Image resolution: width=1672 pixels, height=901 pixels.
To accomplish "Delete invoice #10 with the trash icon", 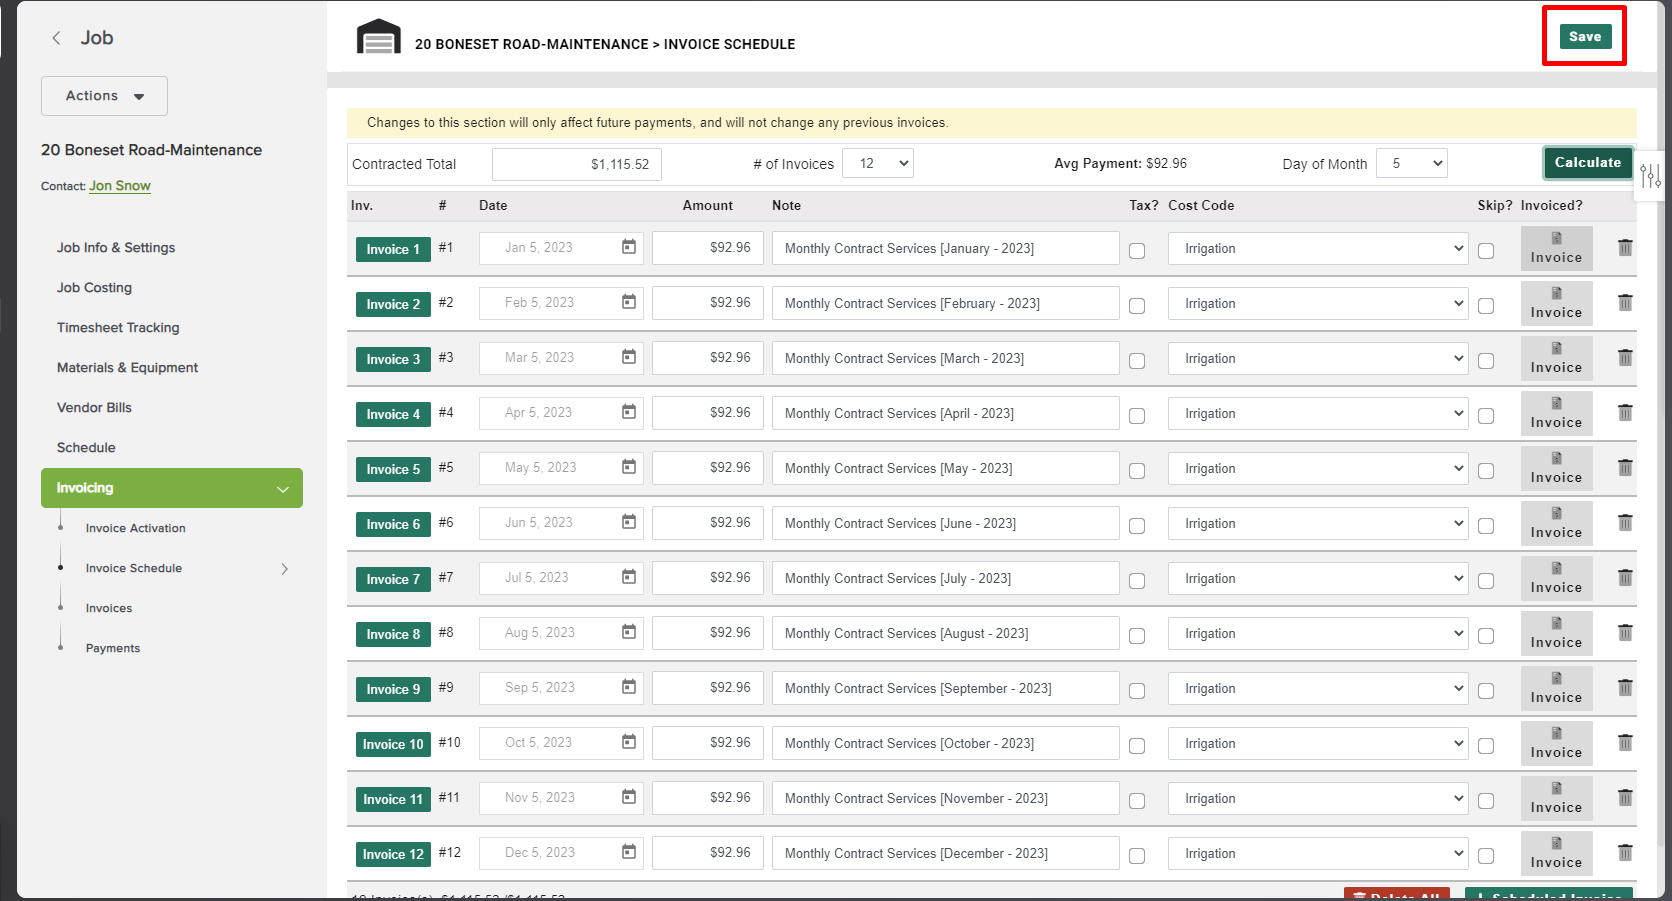I will pyautogui.click(x=1625, y=742).
